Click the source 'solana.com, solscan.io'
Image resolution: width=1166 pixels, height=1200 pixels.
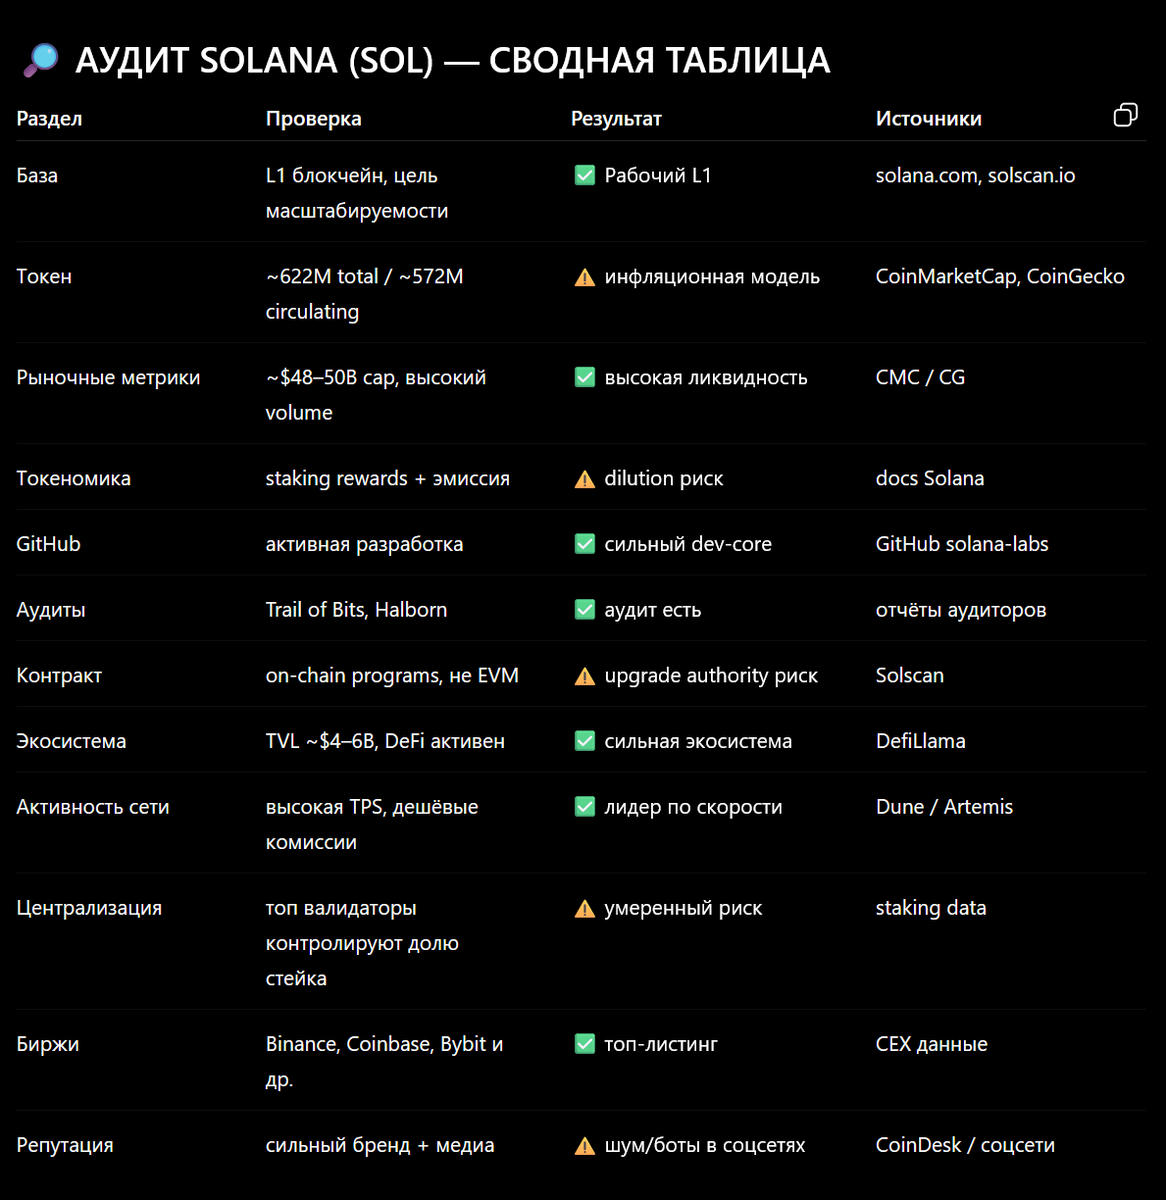975,175
